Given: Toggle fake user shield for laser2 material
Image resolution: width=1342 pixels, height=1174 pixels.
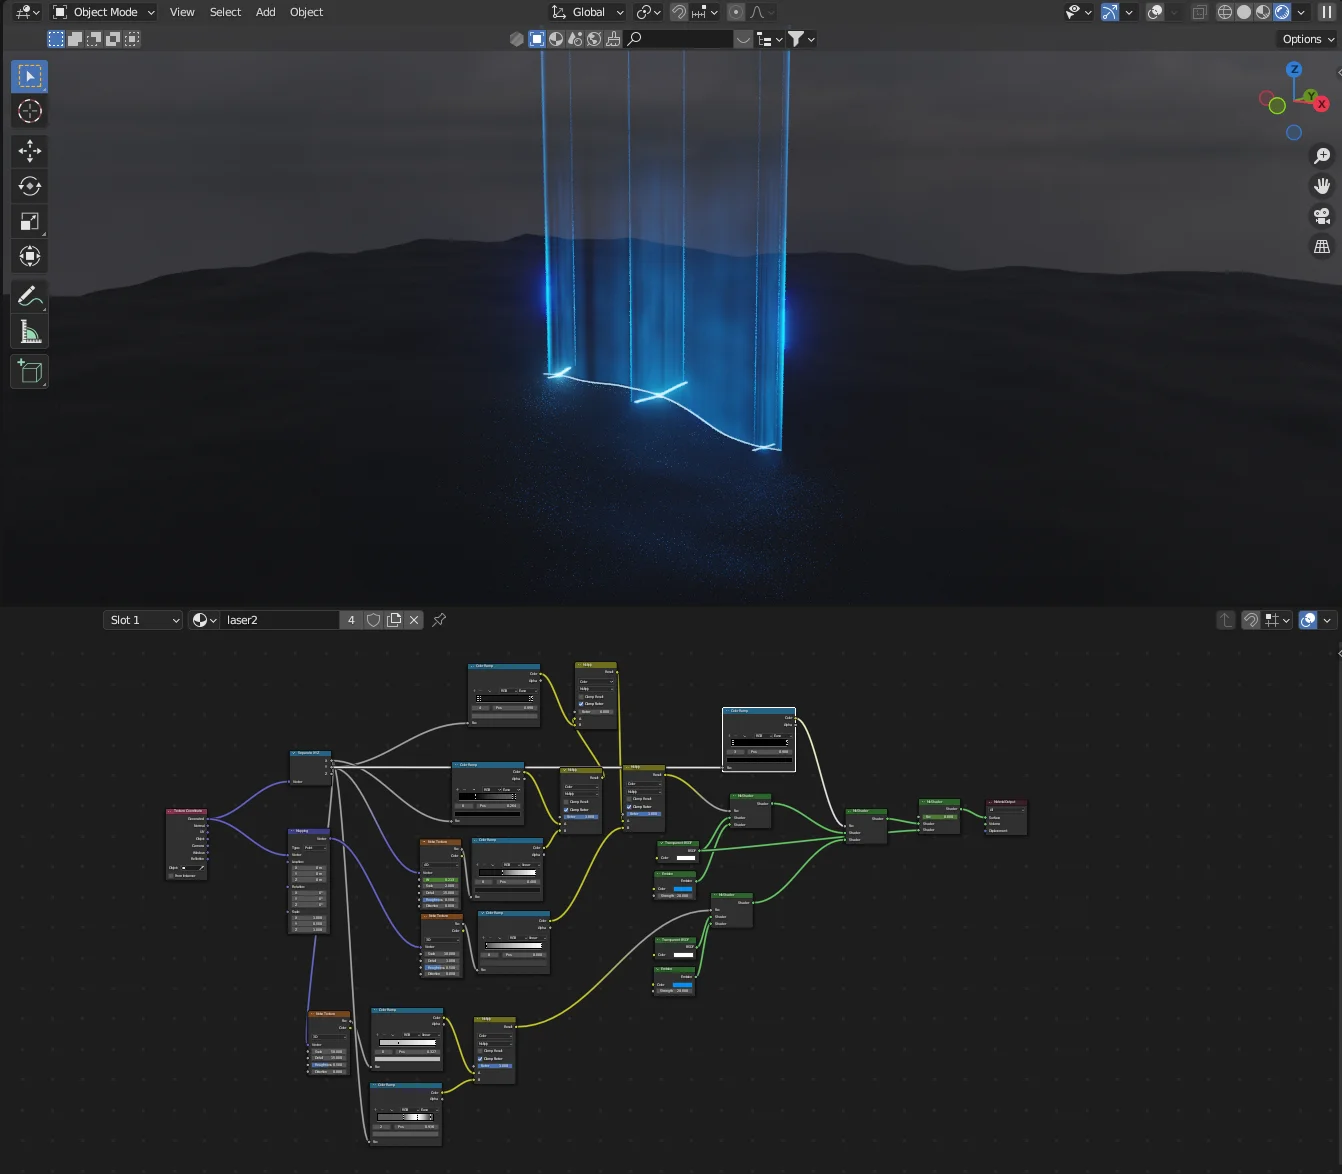Looking at the screenshot, I should click(373, 620).
